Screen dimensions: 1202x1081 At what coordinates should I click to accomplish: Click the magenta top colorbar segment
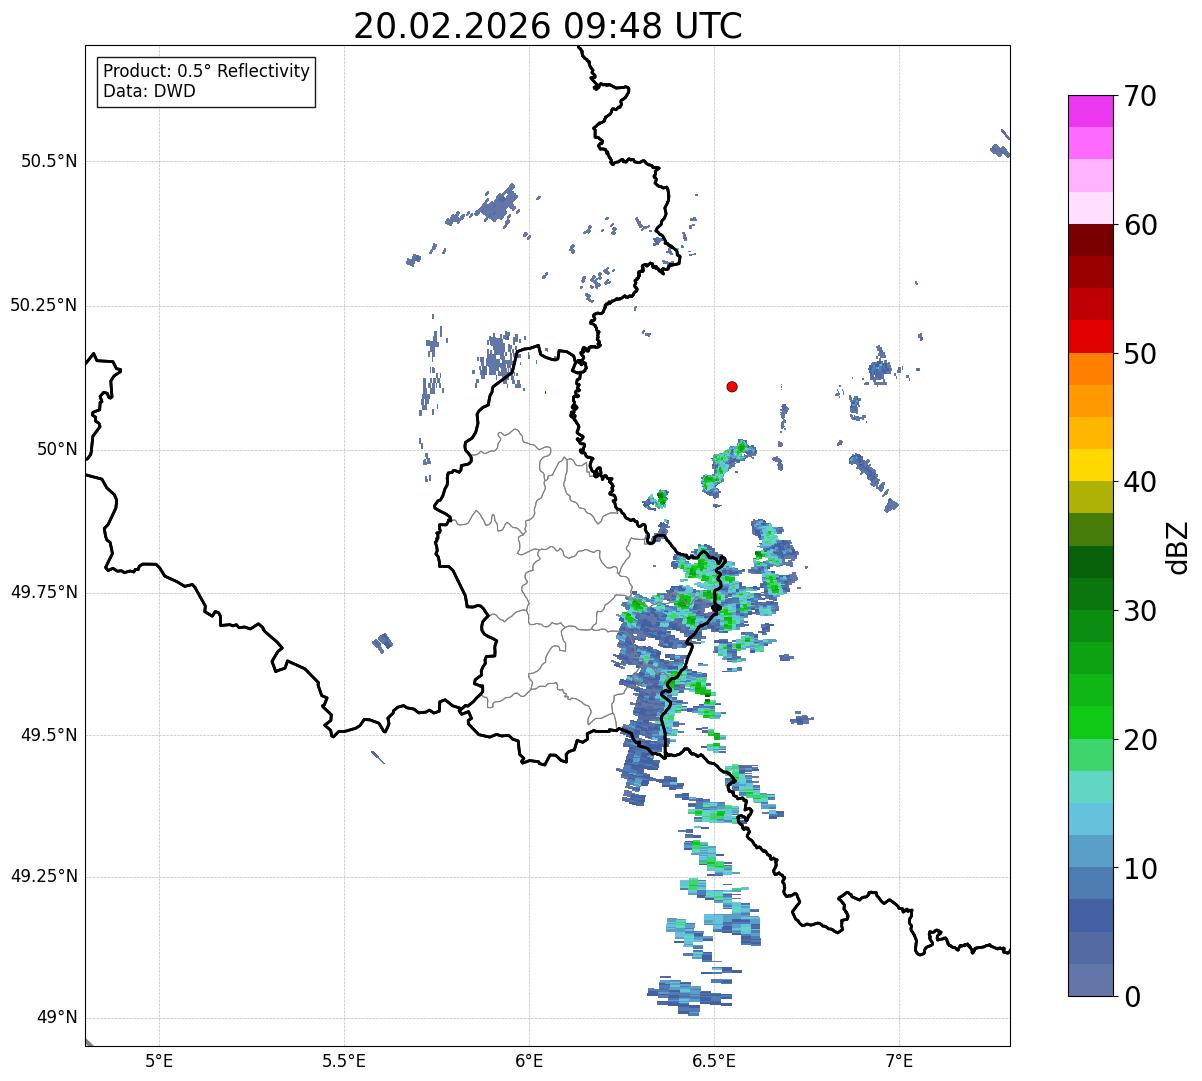click(x=1090, y=111)
